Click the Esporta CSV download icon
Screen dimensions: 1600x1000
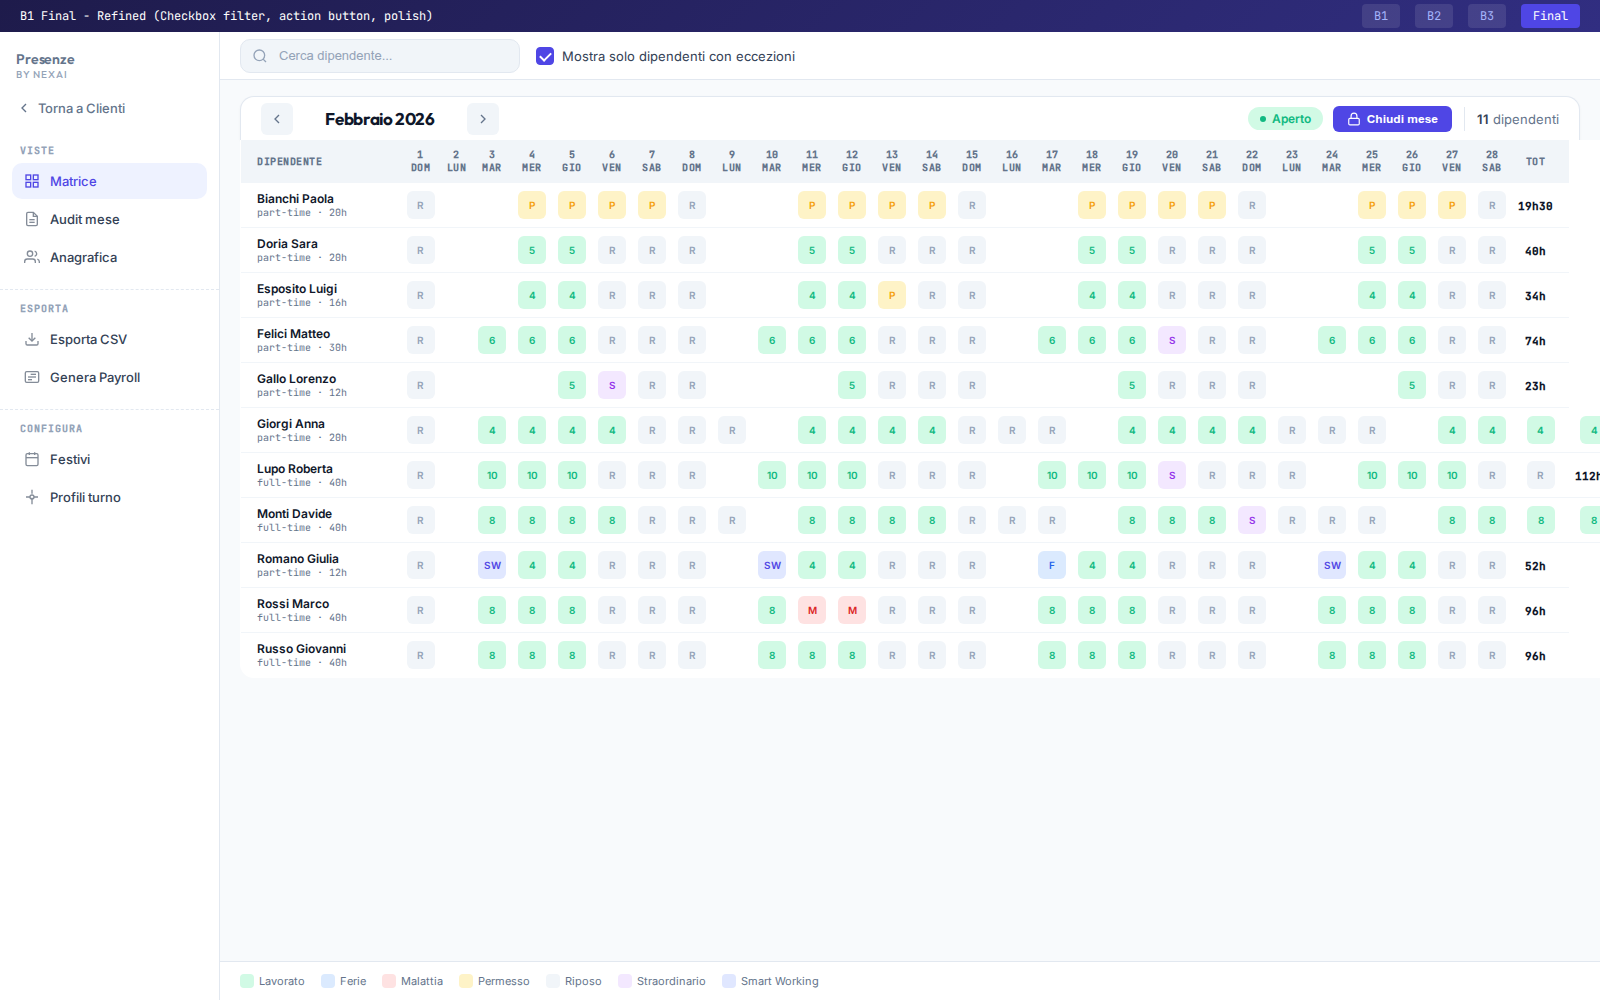32,339
